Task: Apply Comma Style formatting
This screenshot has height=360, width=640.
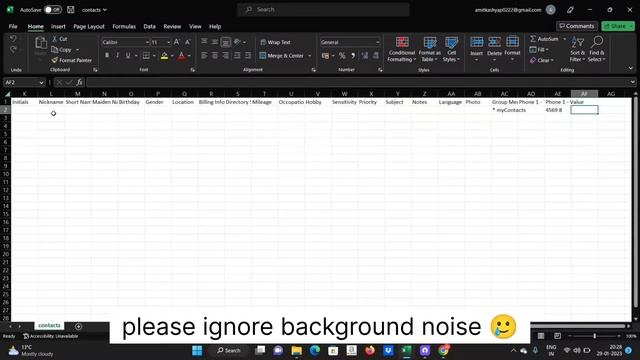Action: tap(353, 56)
